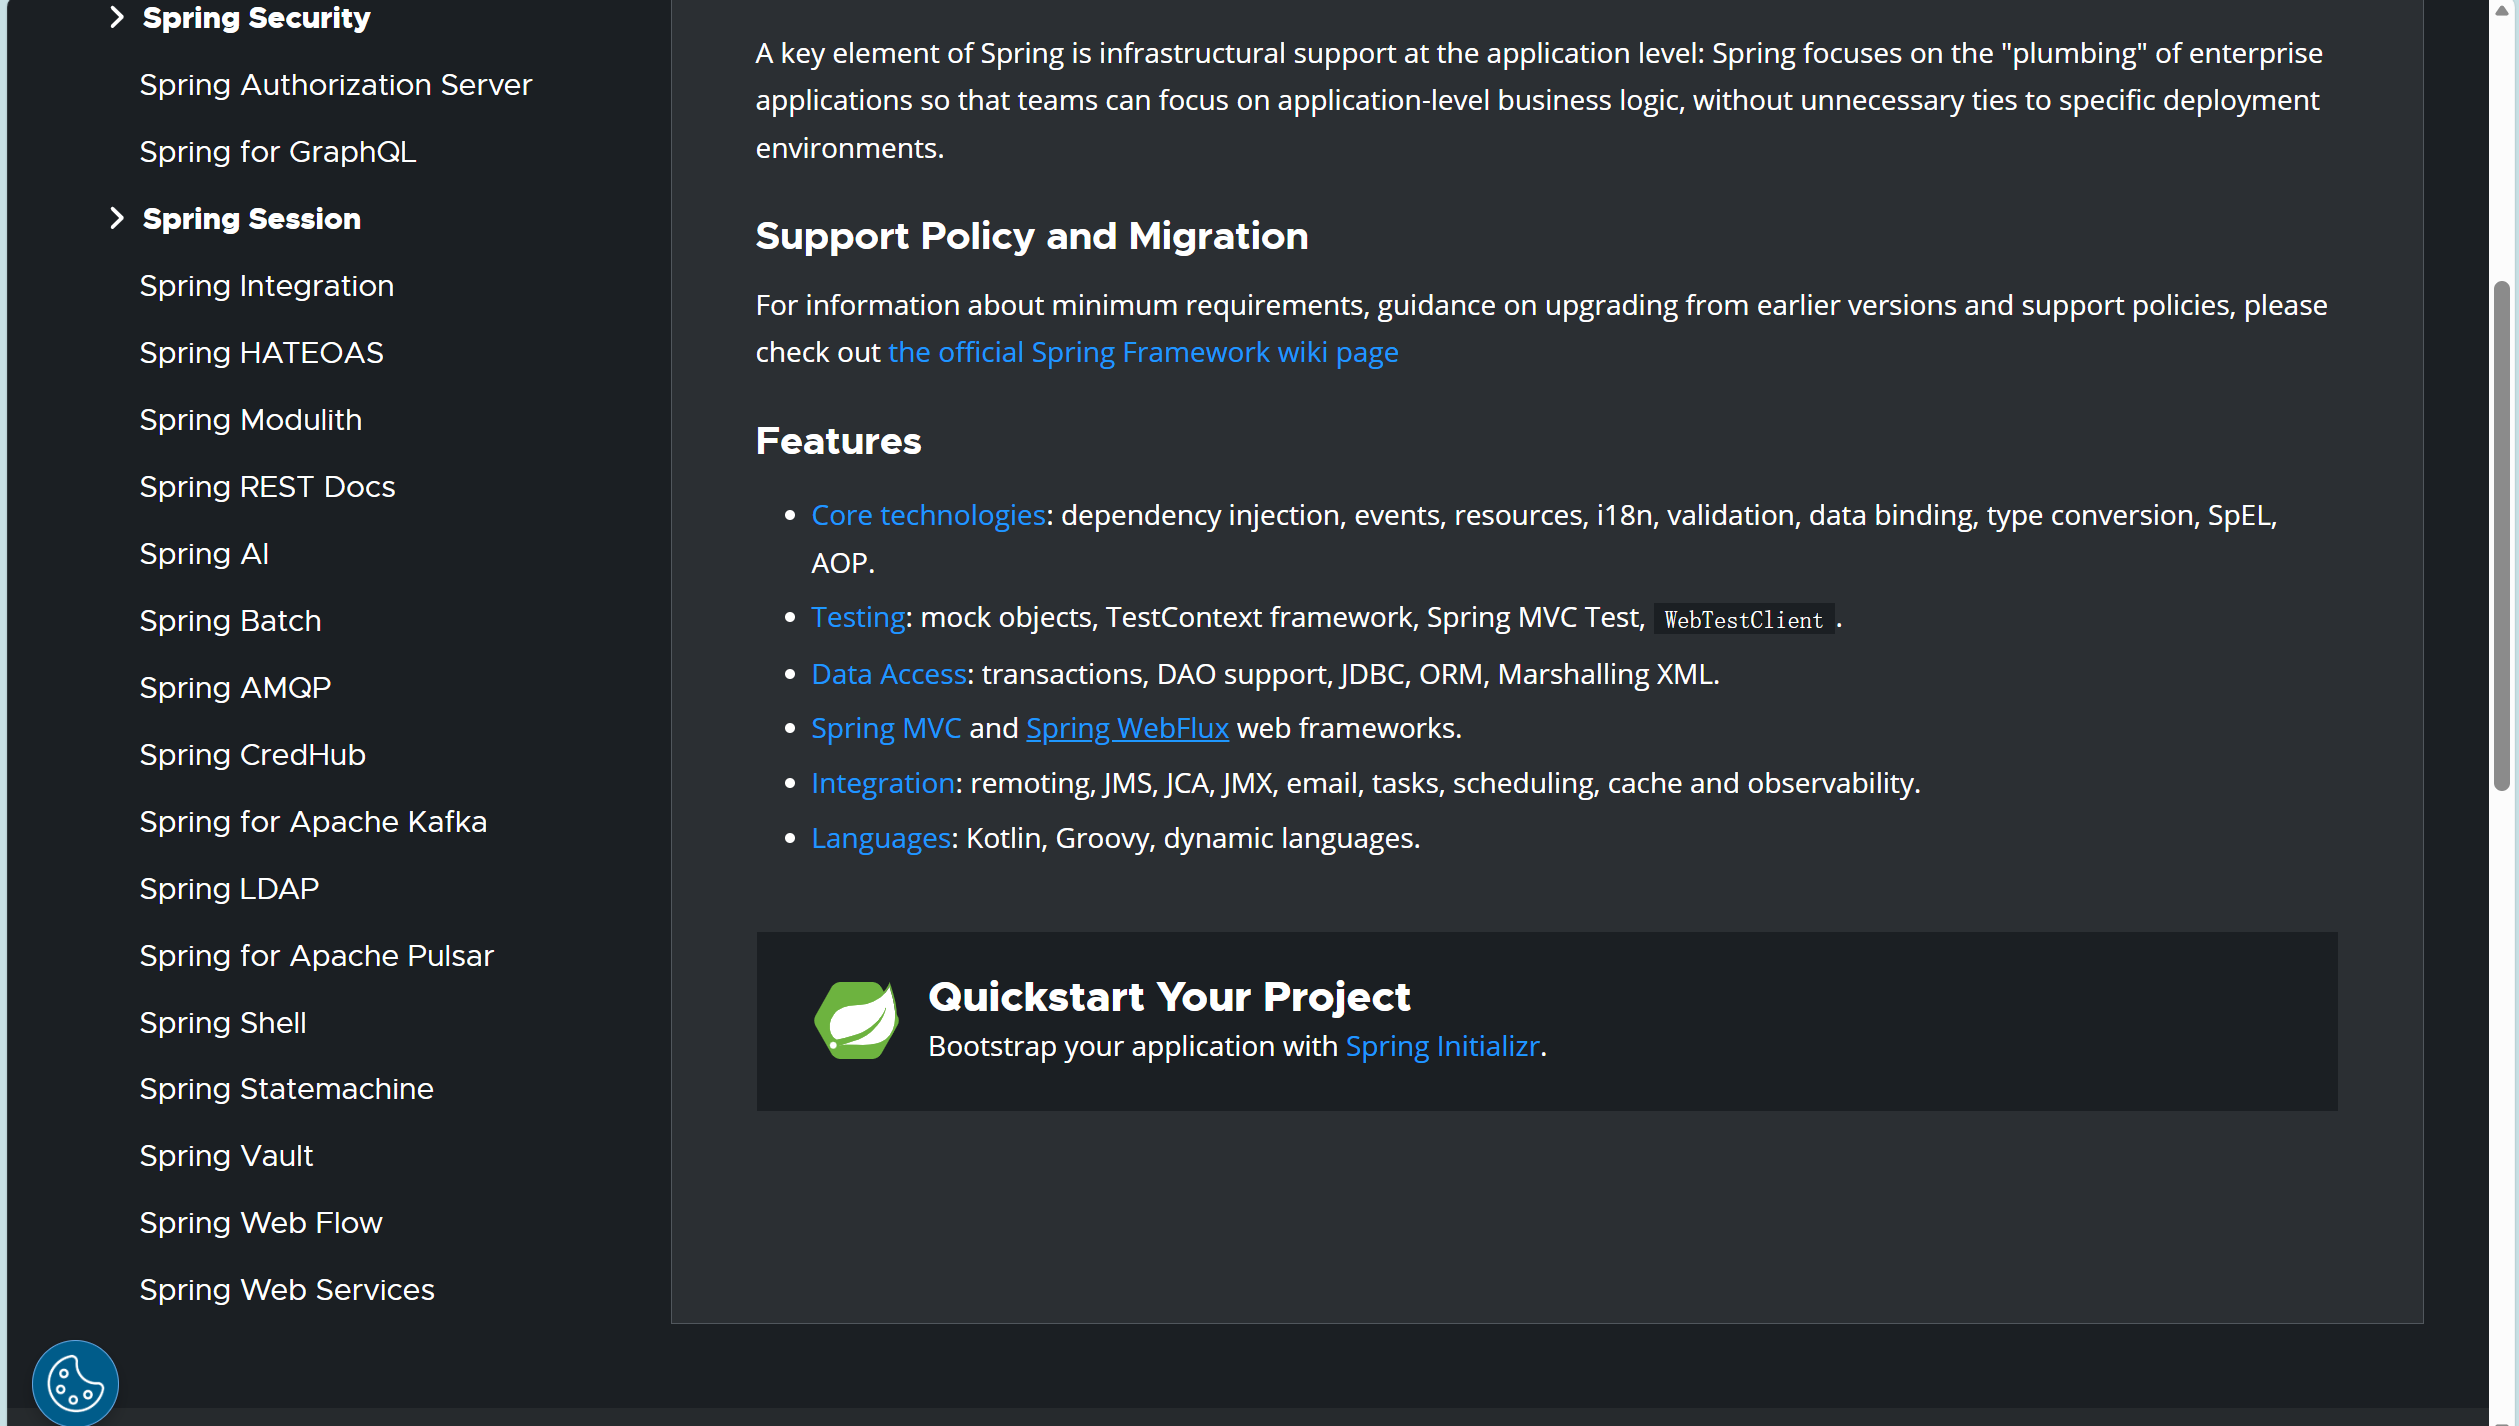
Task: Expand the Spring Session chevron
Action: coord(117,218)
